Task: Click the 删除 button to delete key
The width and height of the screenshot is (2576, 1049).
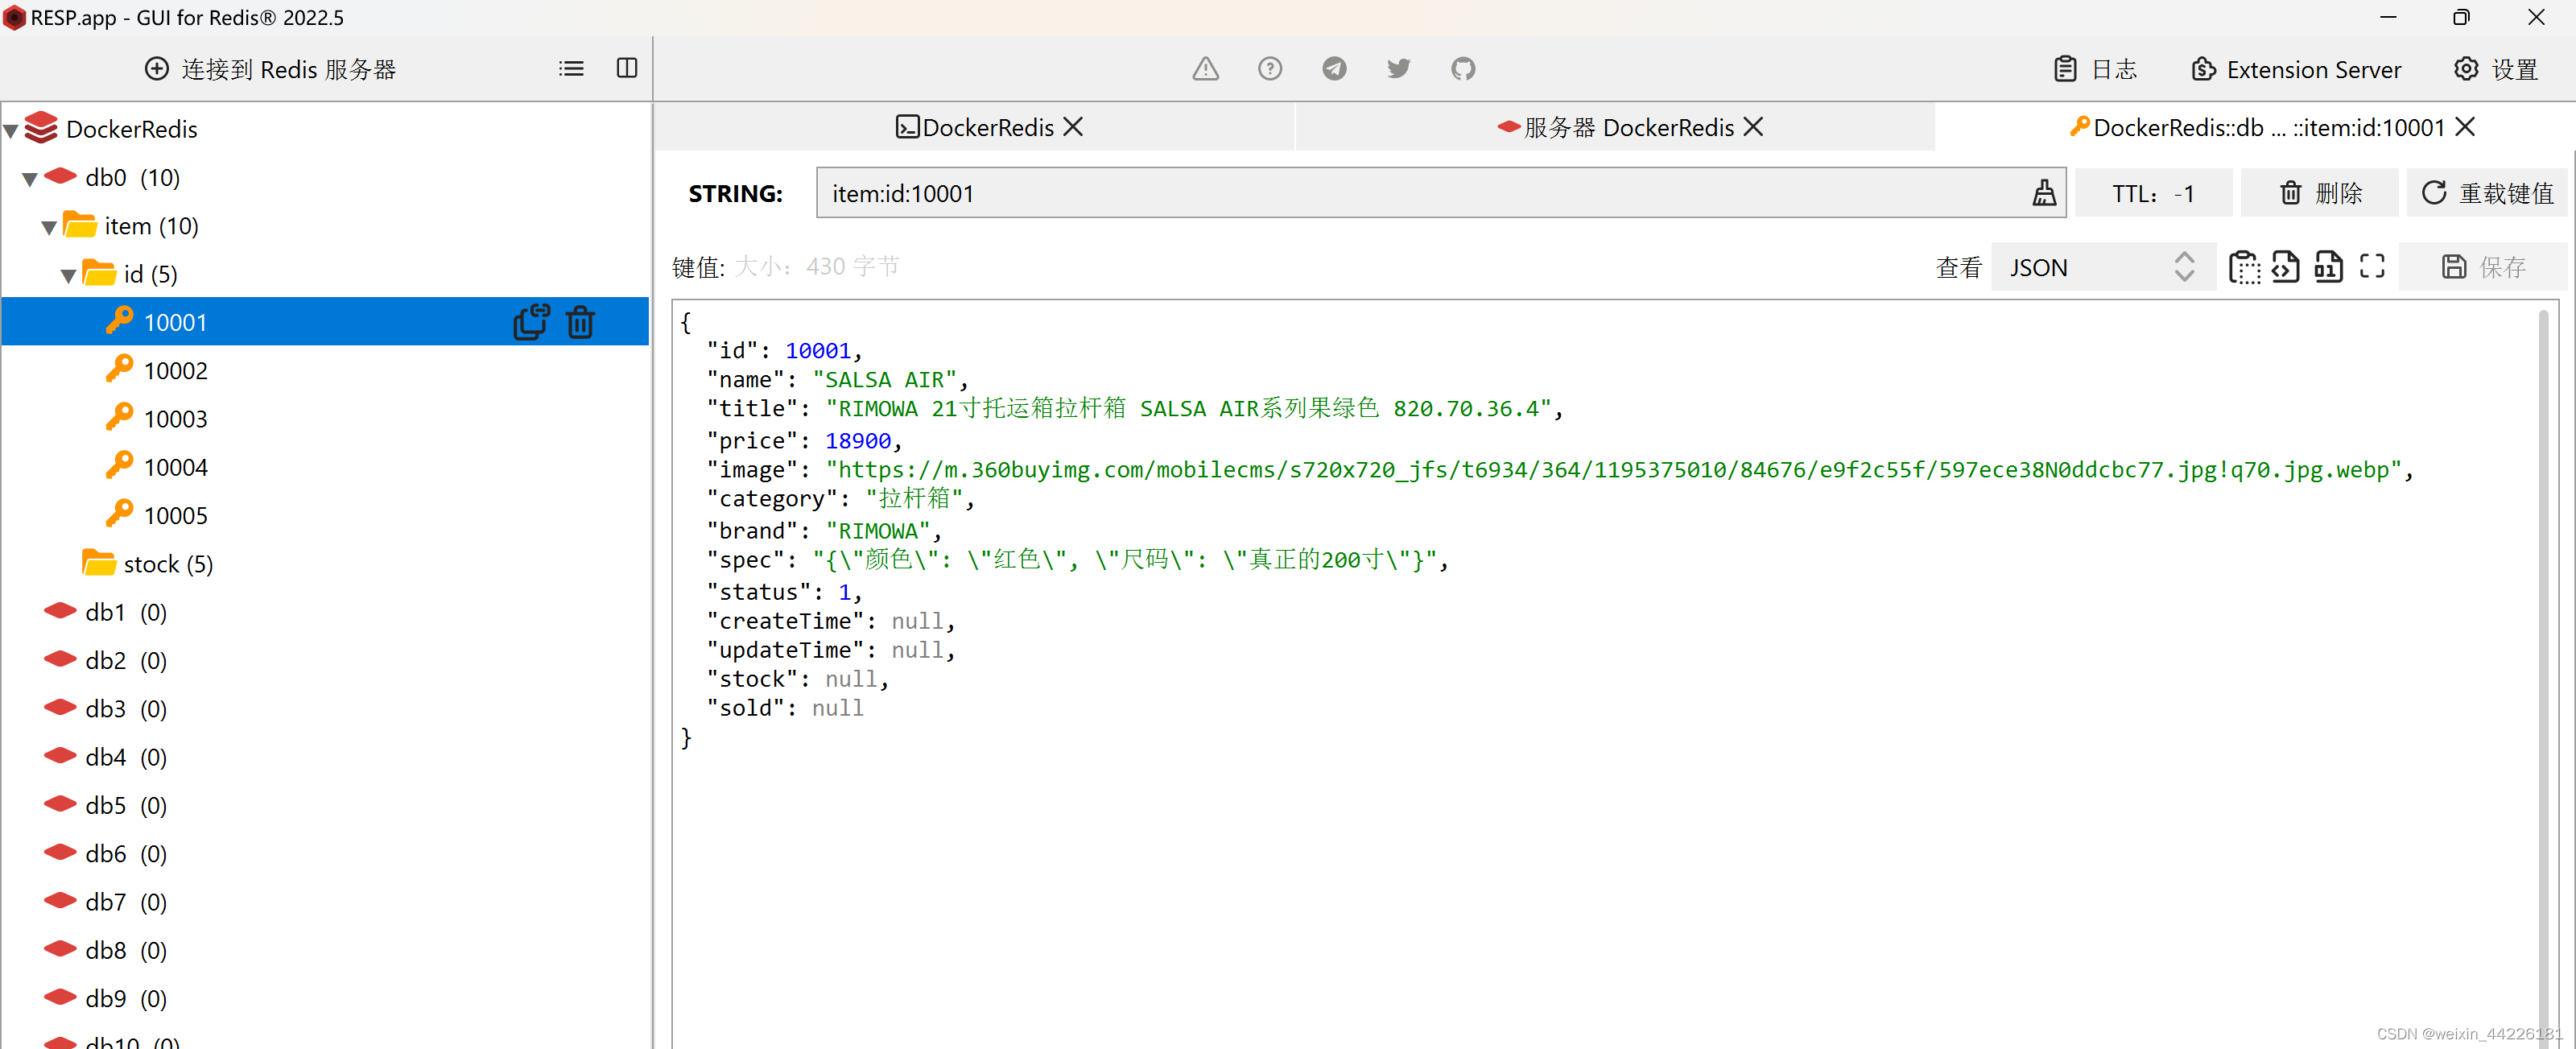Action: point(2318,192)
